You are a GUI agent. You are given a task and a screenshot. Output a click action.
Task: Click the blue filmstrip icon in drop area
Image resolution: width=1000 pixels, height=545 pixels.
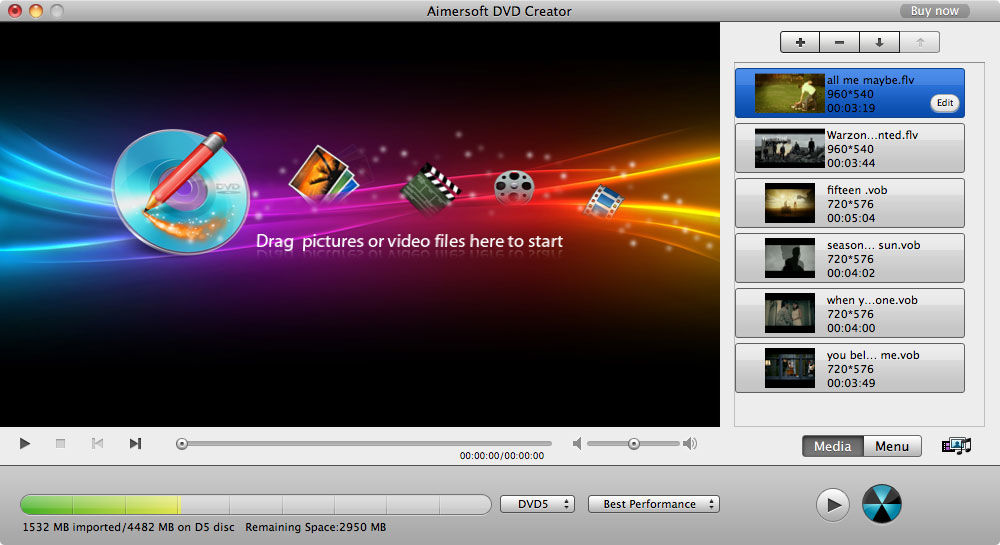point(604,201)
